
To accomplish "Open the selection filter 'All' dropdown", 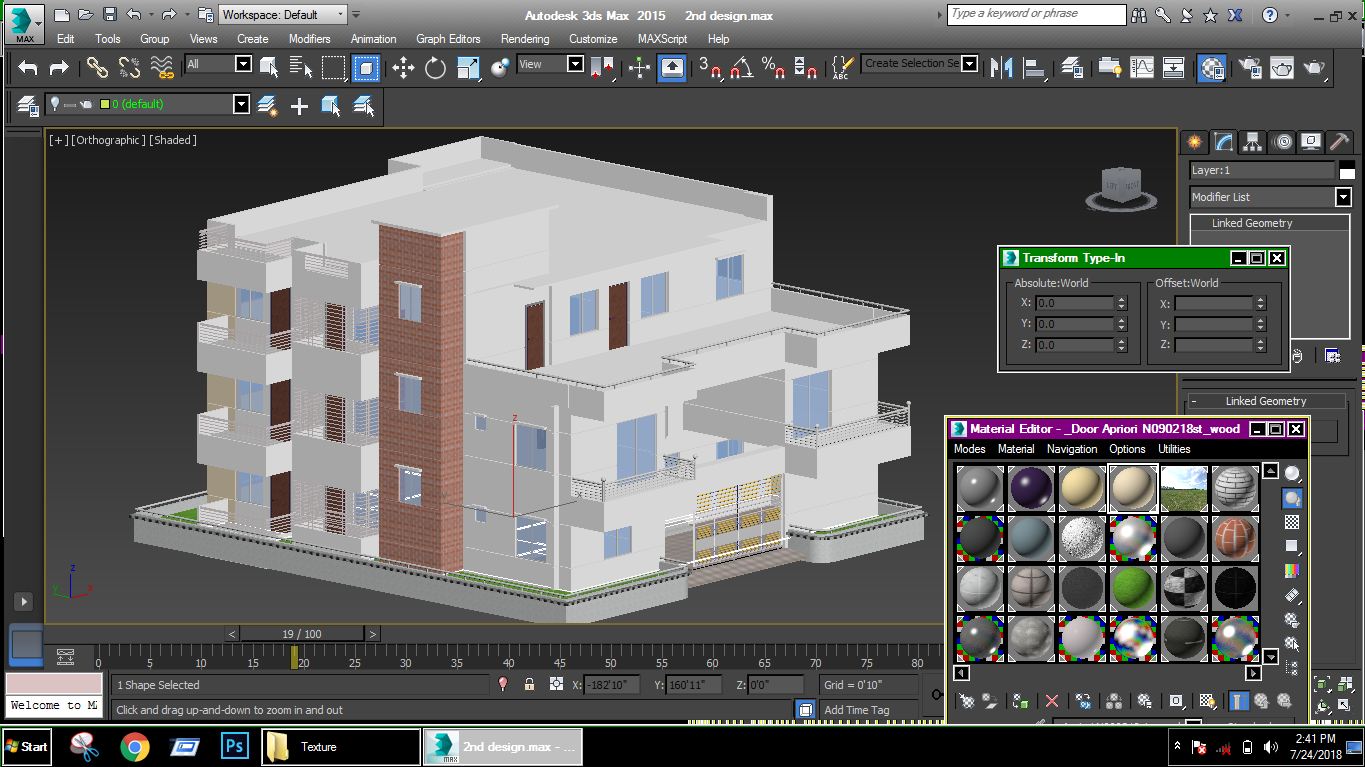I will pos(243,64).
